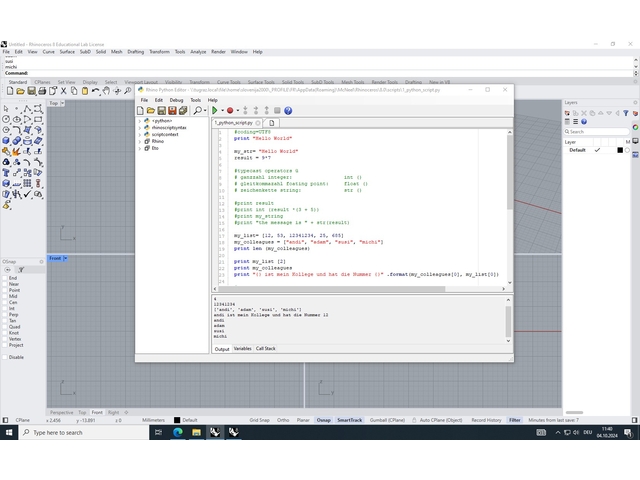The width and height of the screenshot is (640, 480).
Task: Select the Text object tool in Rhino sidebar
Action: pyautogui.click(x=6, y=173)
